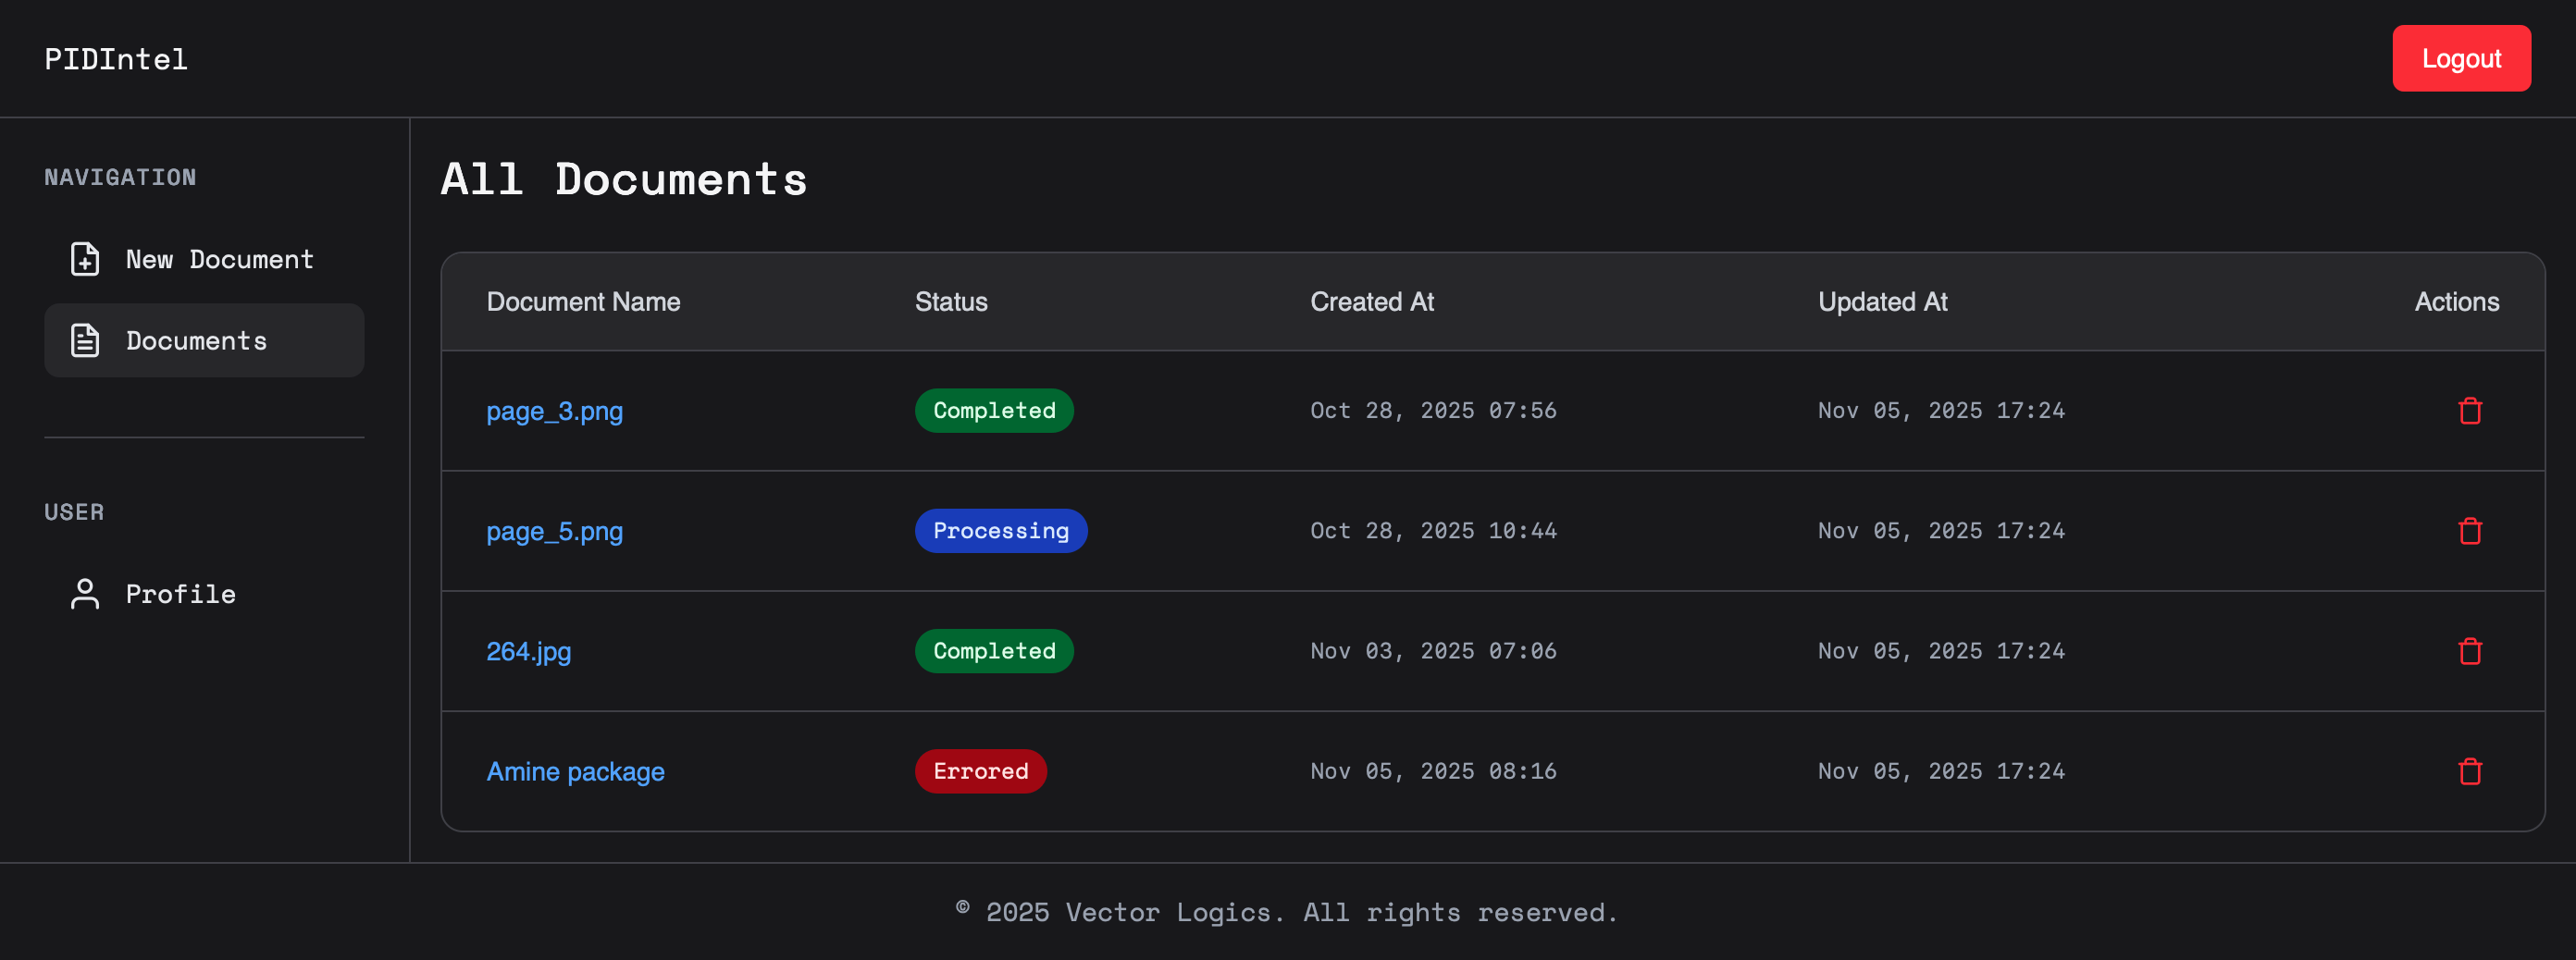Click the Status column header
Screen dimensions: 2576x960
950,302
